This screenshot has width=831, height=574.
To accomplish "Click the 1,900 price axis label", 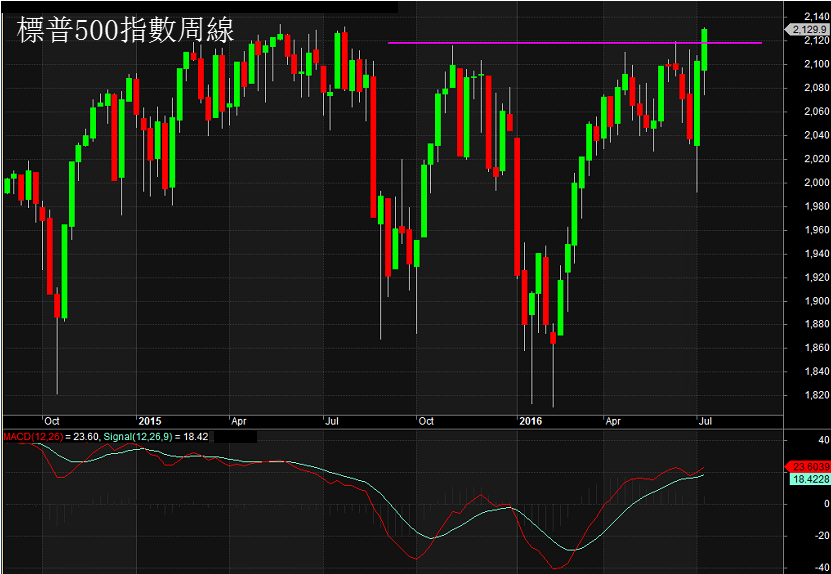I will tap(816, 301).
